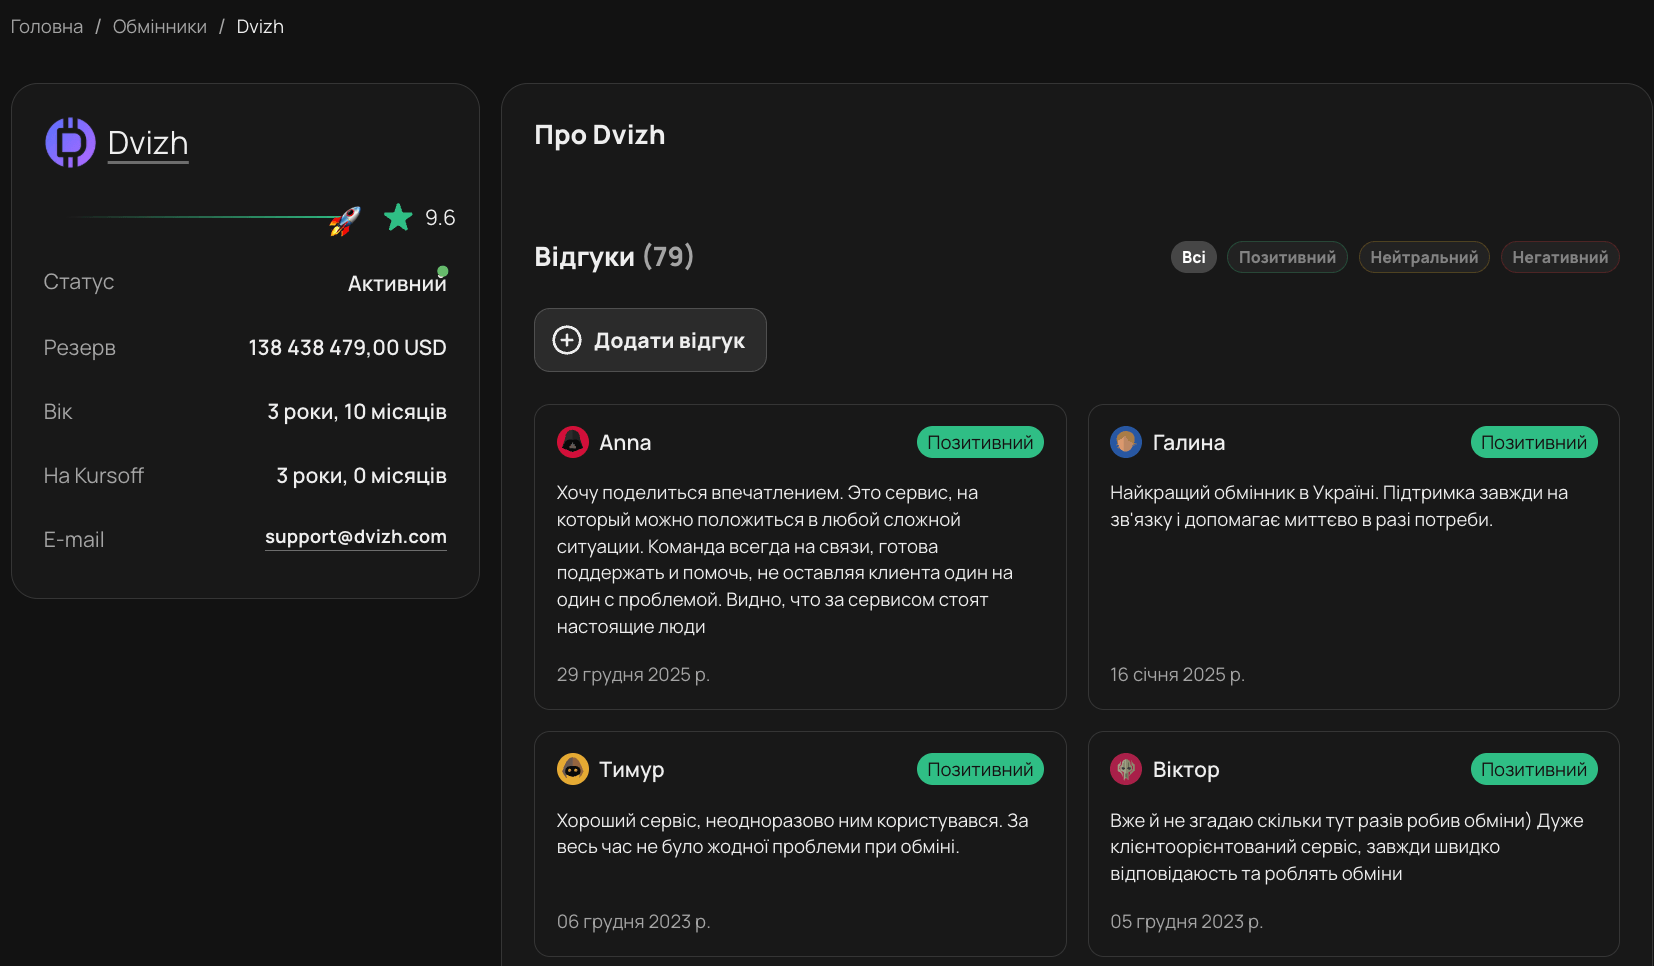Screen dimensions: 1654x966
Task: Filter reviews by Позитивний
Action: [1287, 257]
